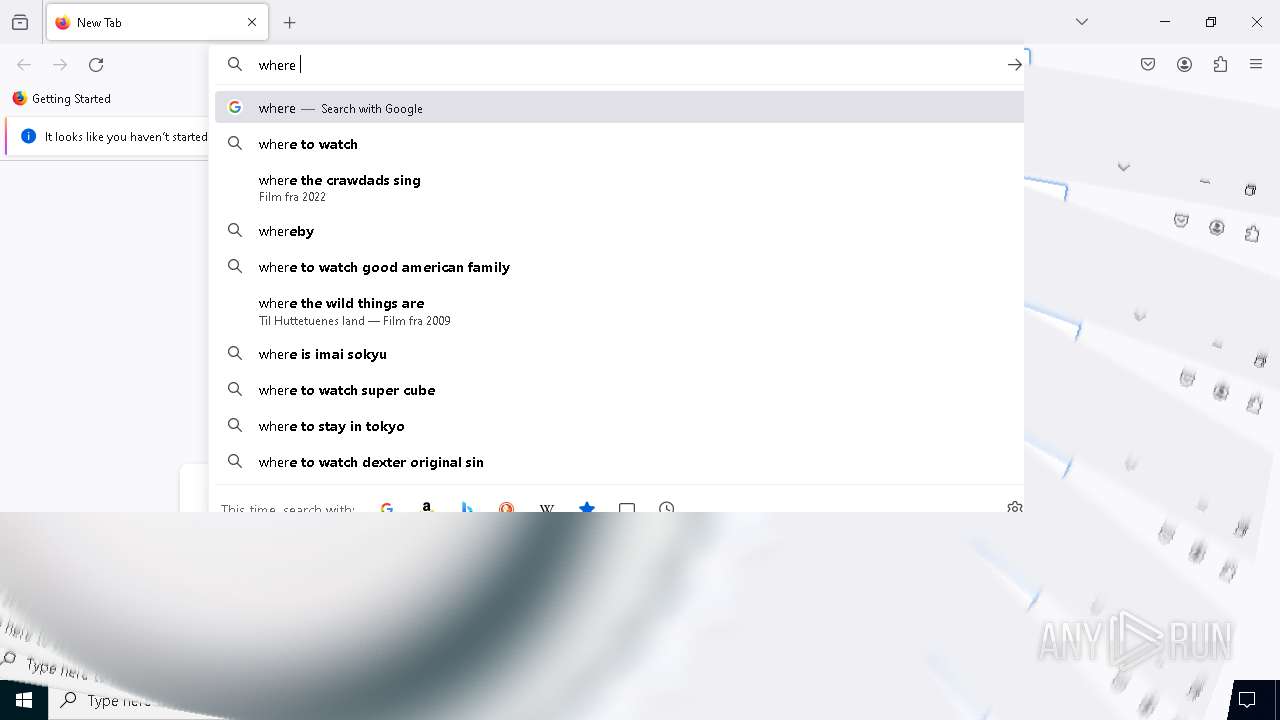Close the New Tab tab
The image size is (1280, 720).
coord(252,22)
